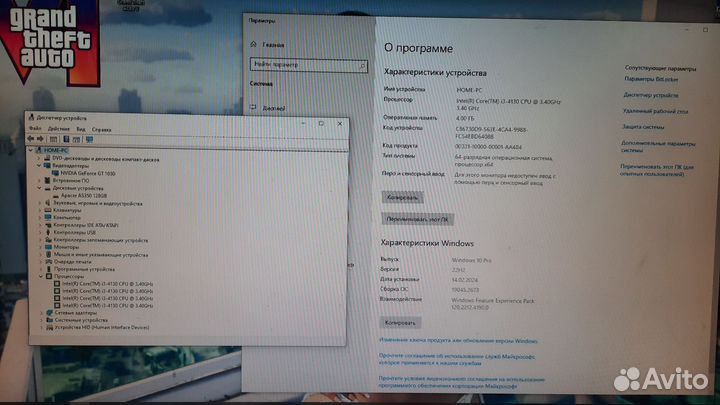
Task: Collapse the Процессоры node
Action: (x=41, y=276)
